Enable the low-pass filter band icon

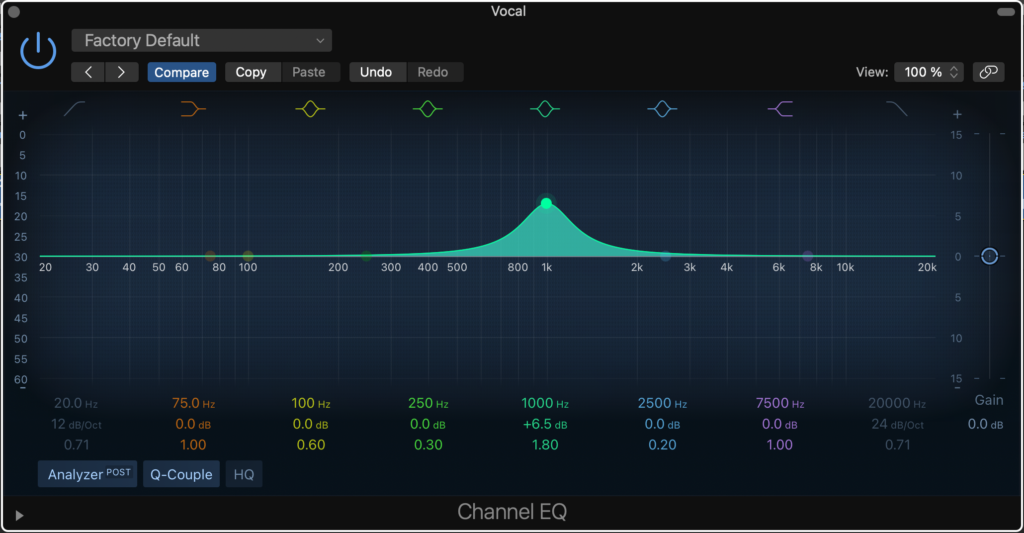[897, 108]
